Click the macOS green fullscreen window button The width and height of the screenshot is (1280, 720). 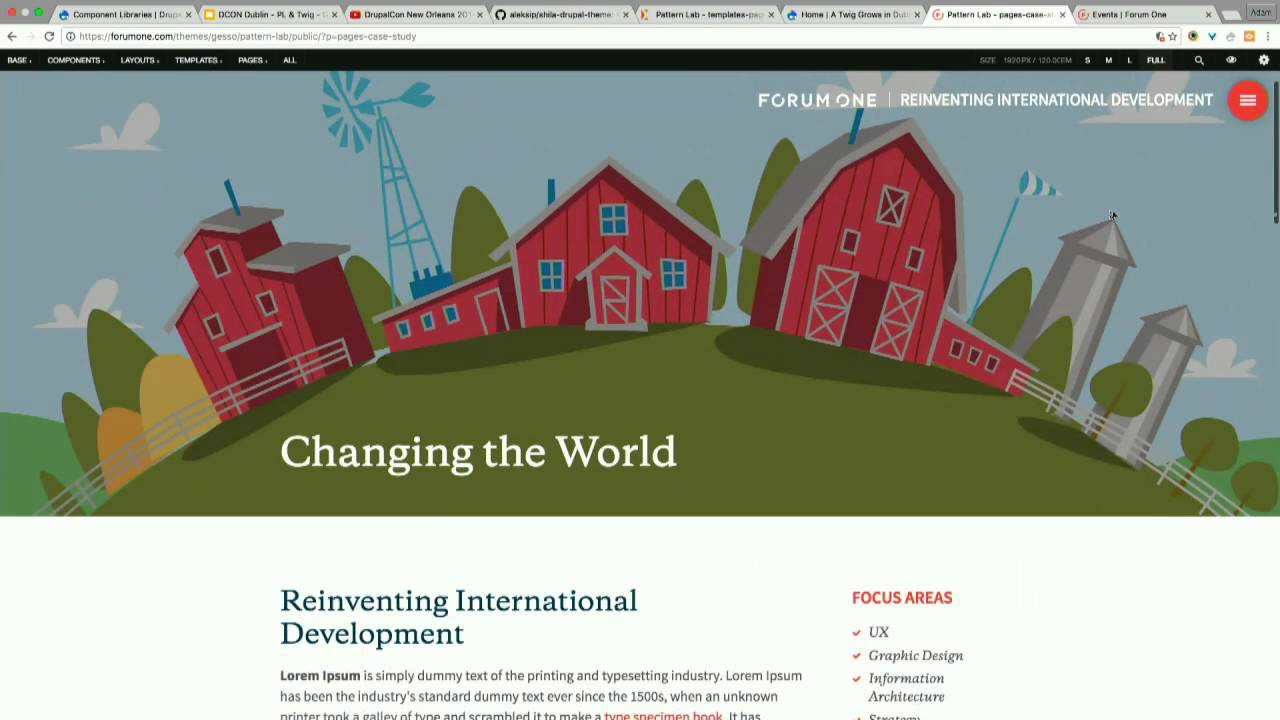(x=39, y=12)
